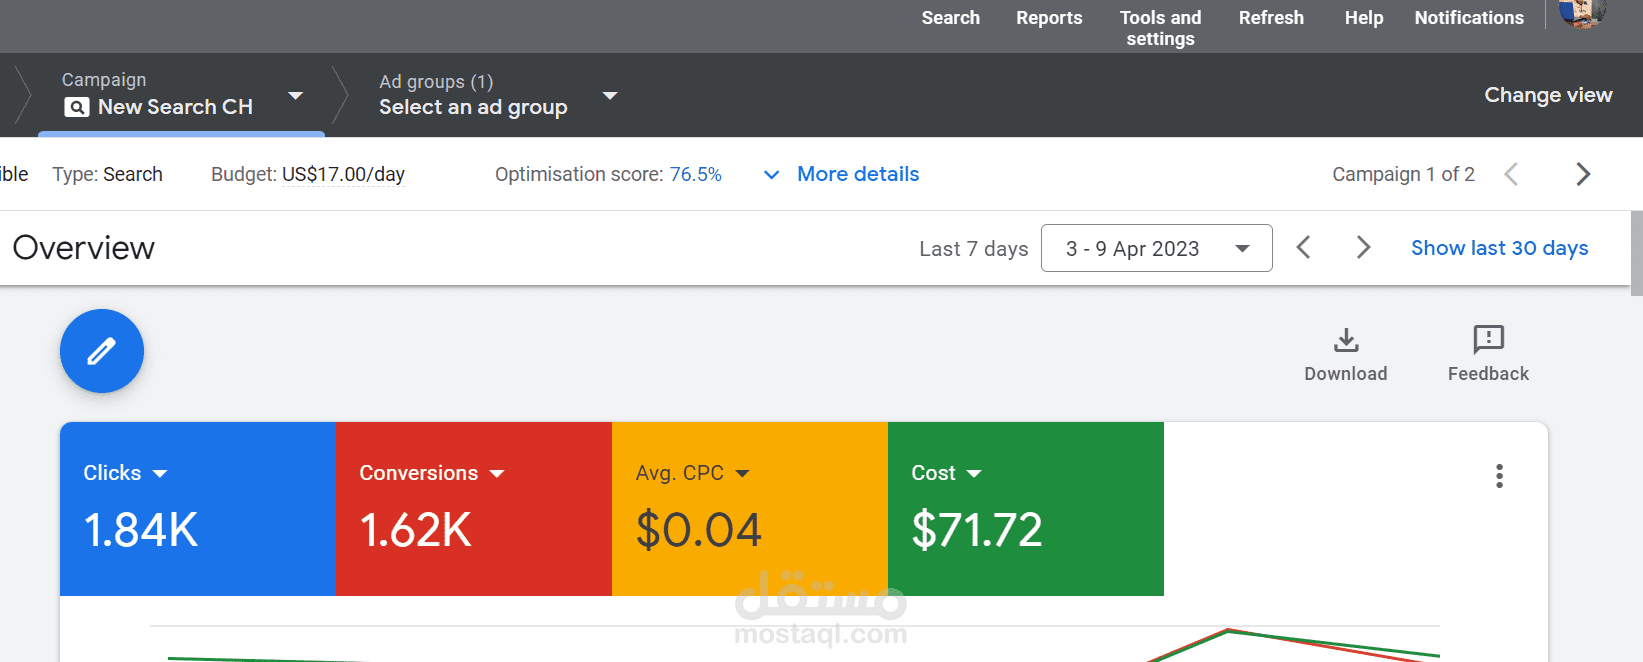Open the Reports menu
The image size is (1643, 662).
coord(1049,18)
